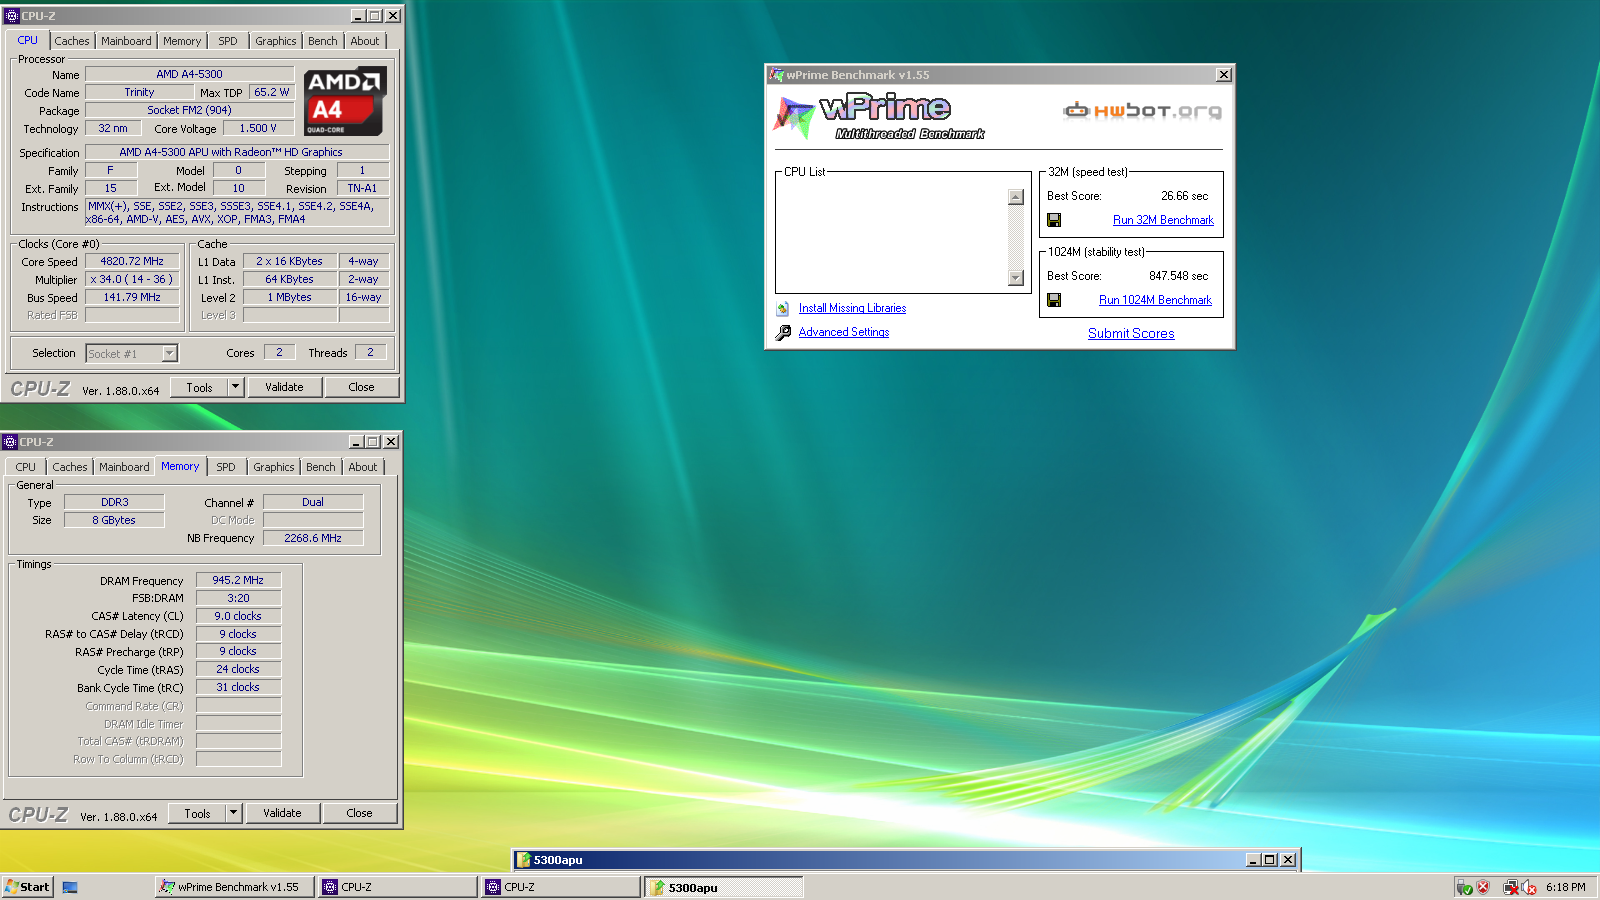1600x900 pixels.
Task: Click the 5300apu window title icon
Action: pos(523,860)
